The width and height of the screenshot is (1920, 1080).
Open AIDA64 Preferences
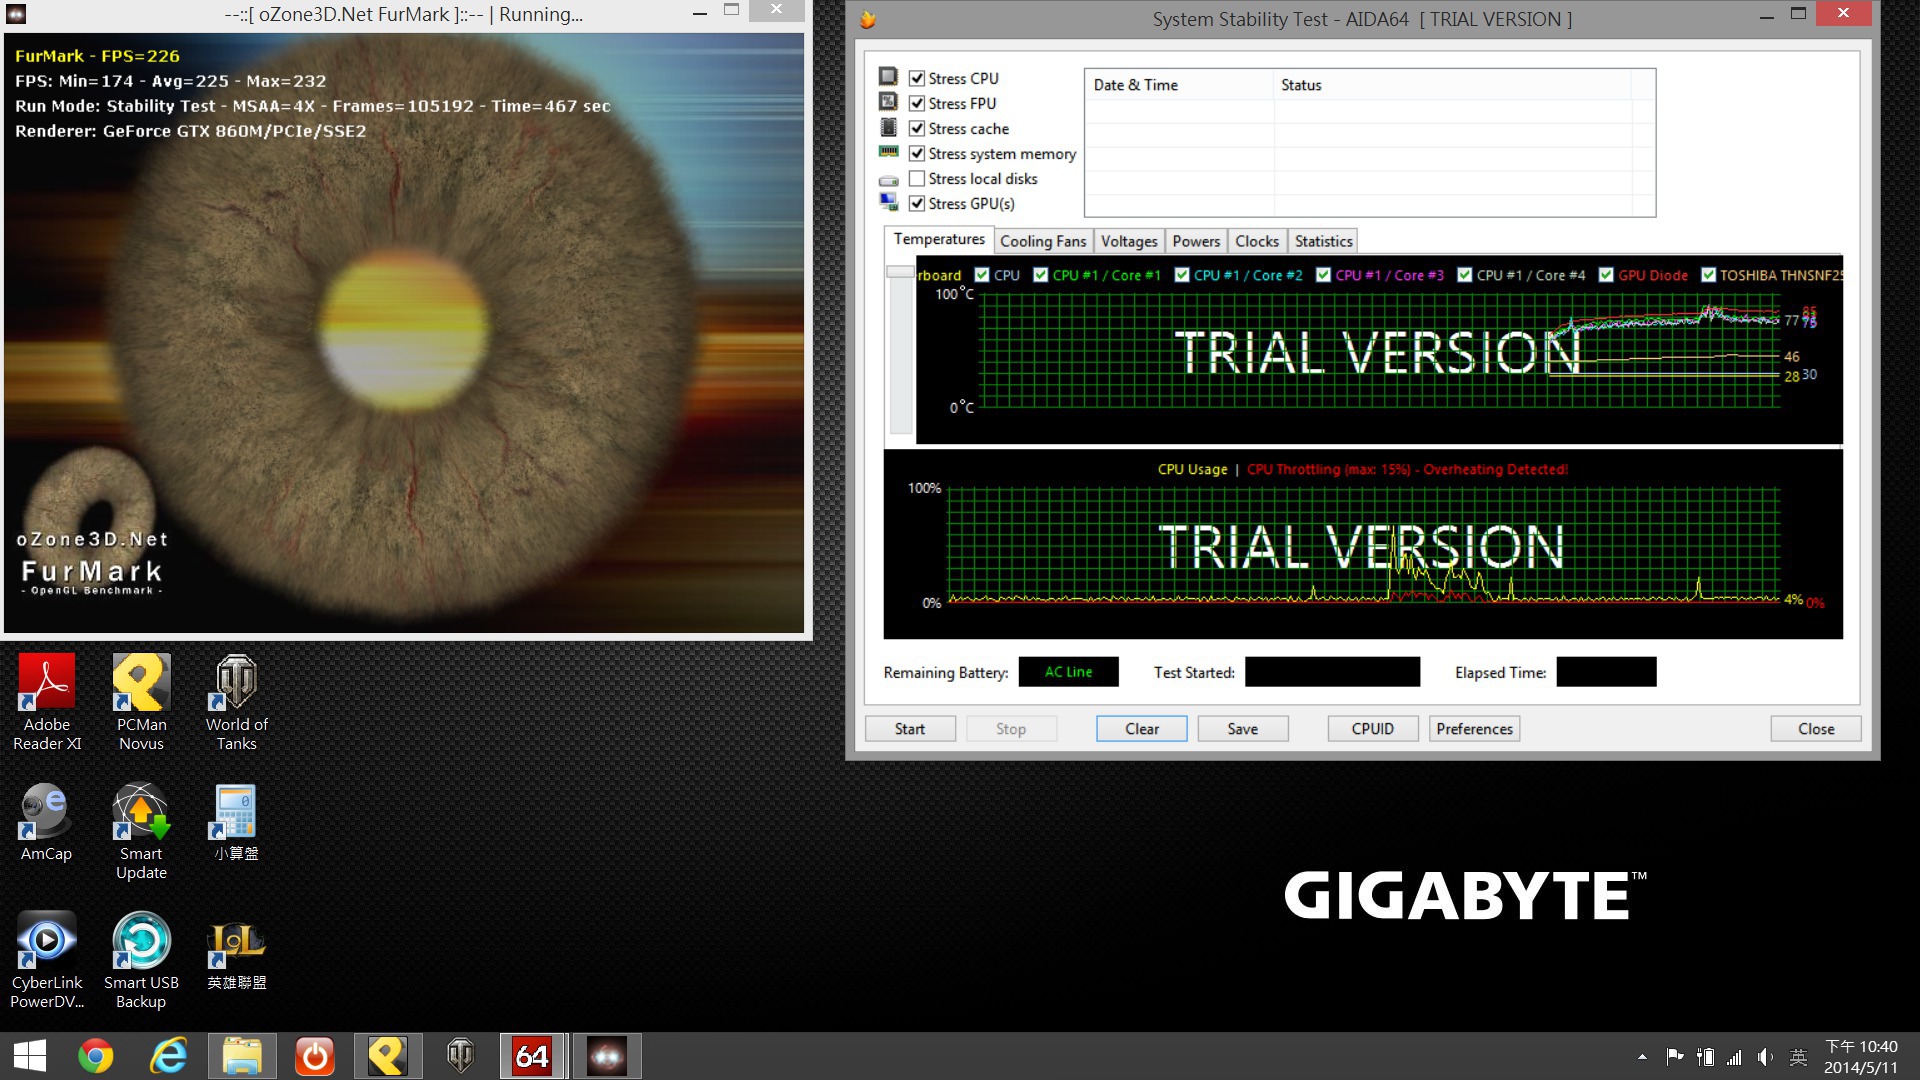(1475, 729)
